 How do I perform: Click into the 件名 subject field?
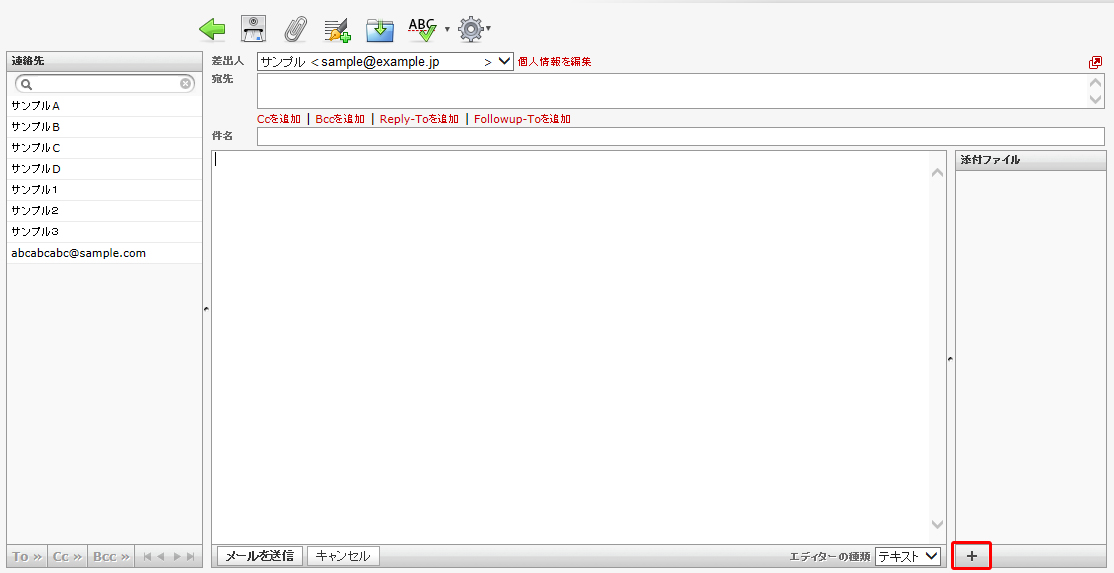click(x=680, y=136)
